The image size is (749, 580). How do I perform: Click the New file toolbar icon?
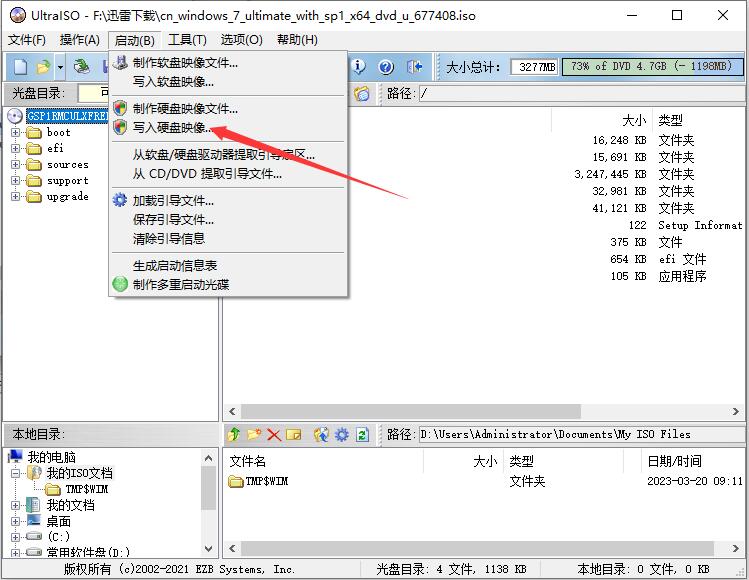(21, 66)
